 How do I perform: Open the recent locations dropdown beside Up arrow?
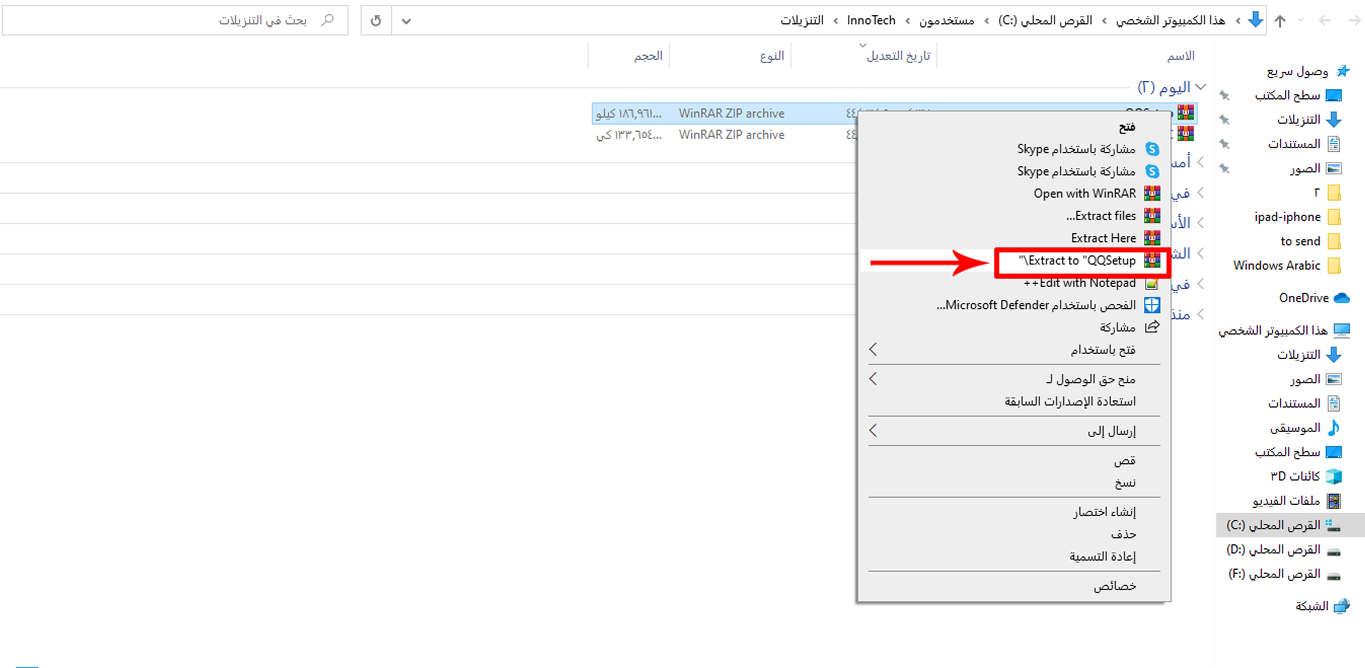tap(1303, 21)
